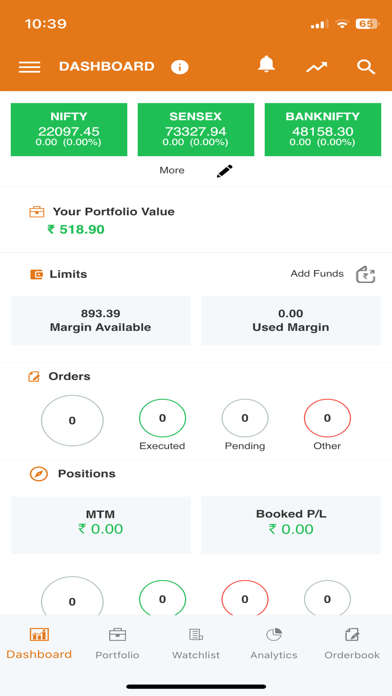The image size is (392, 696).
Task: Open the Margin Available card
Action: (101, 321)
